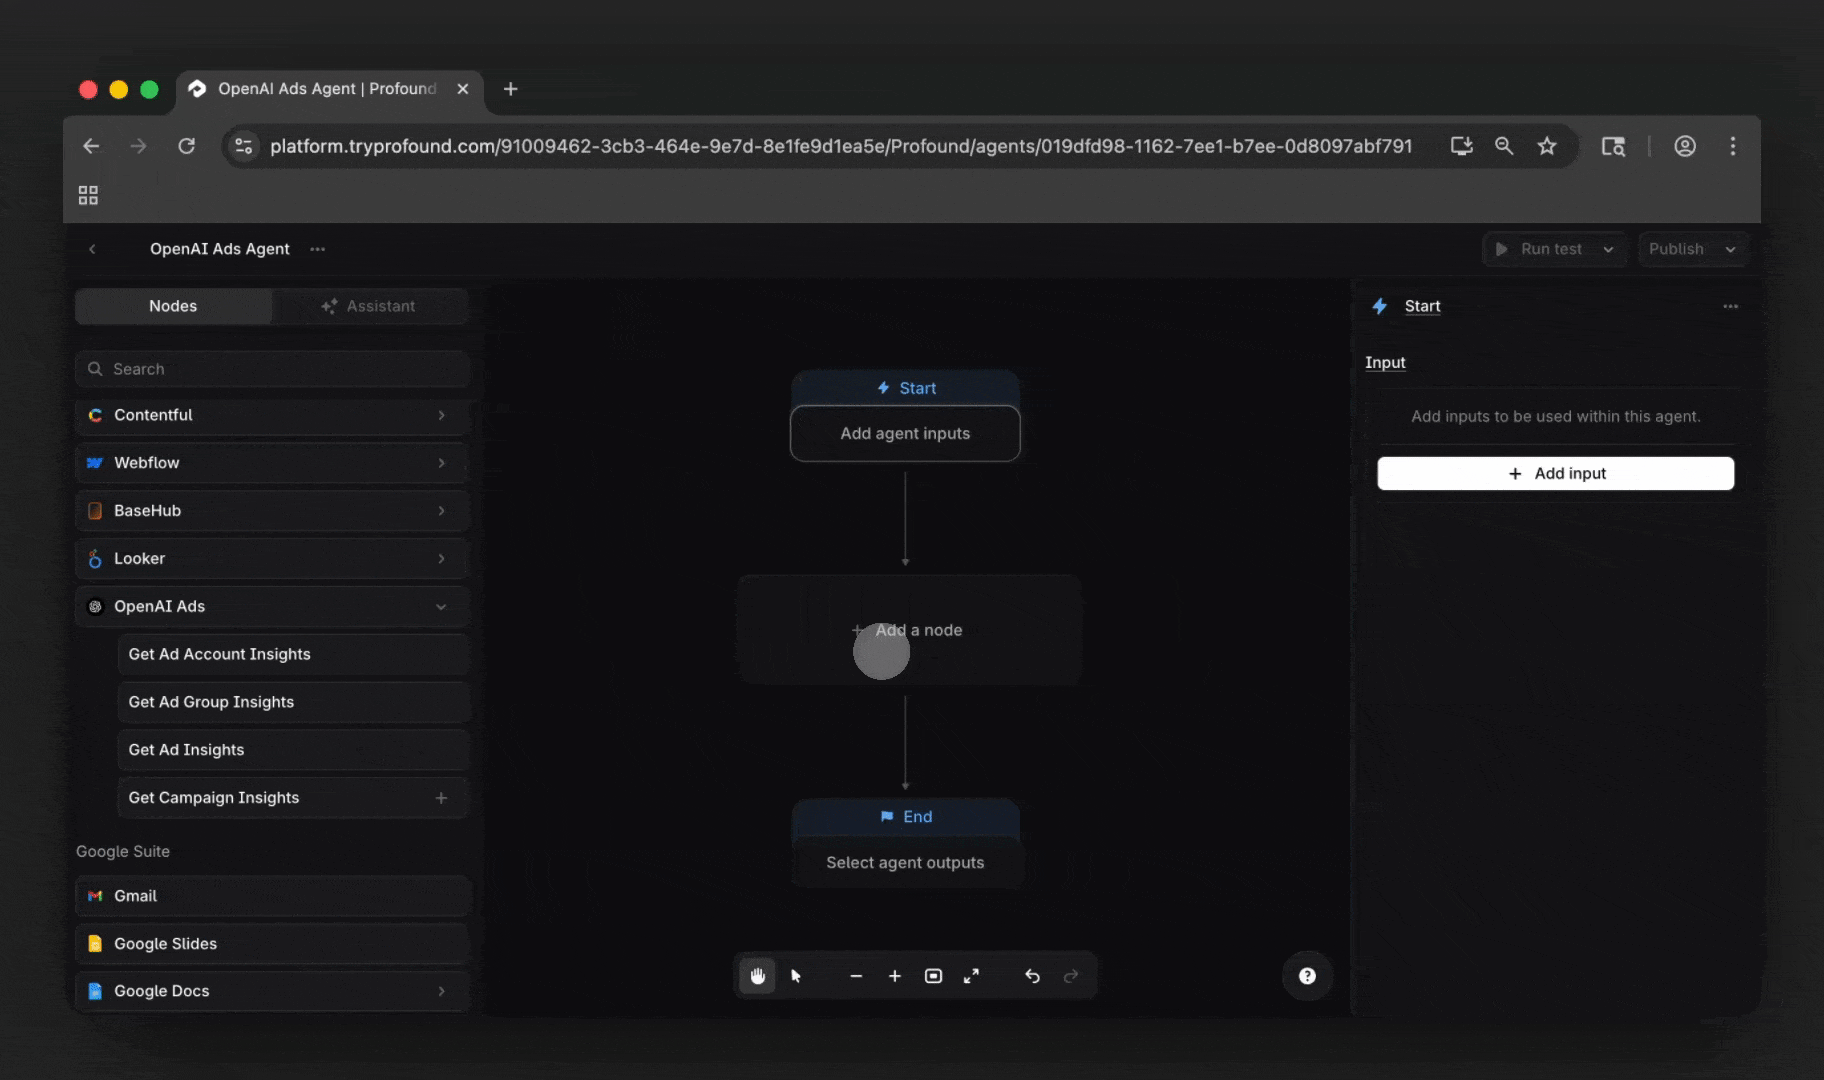The height and width of the screenshot is (1080, 1824).
Task: Select Get Ad Insights node
Action: pos(293,750)
